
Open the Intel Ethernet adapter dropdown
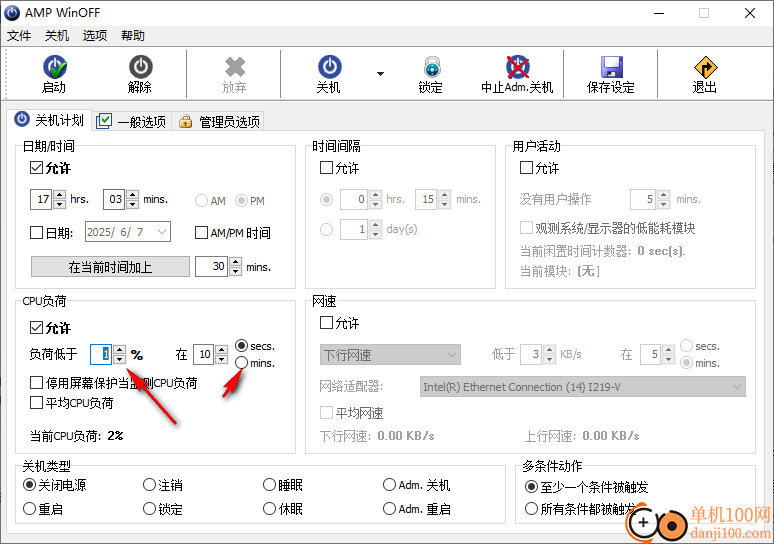(x=582, y=387)
